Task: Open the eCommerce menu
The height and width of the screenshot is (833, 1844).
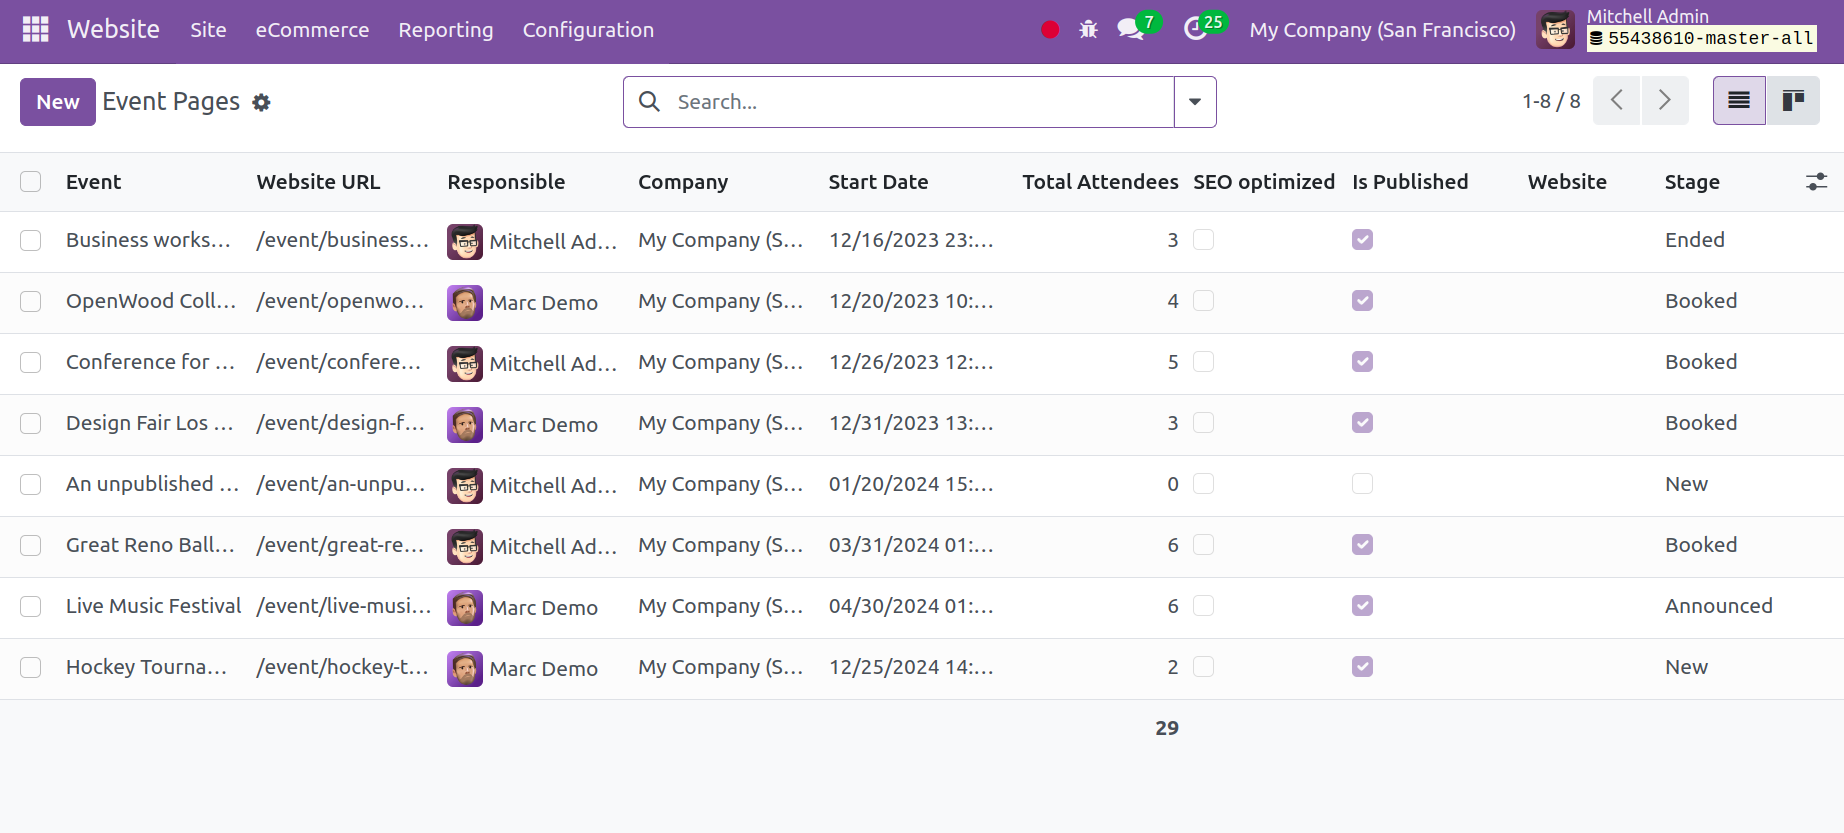Action: click(x=312, y=30)
